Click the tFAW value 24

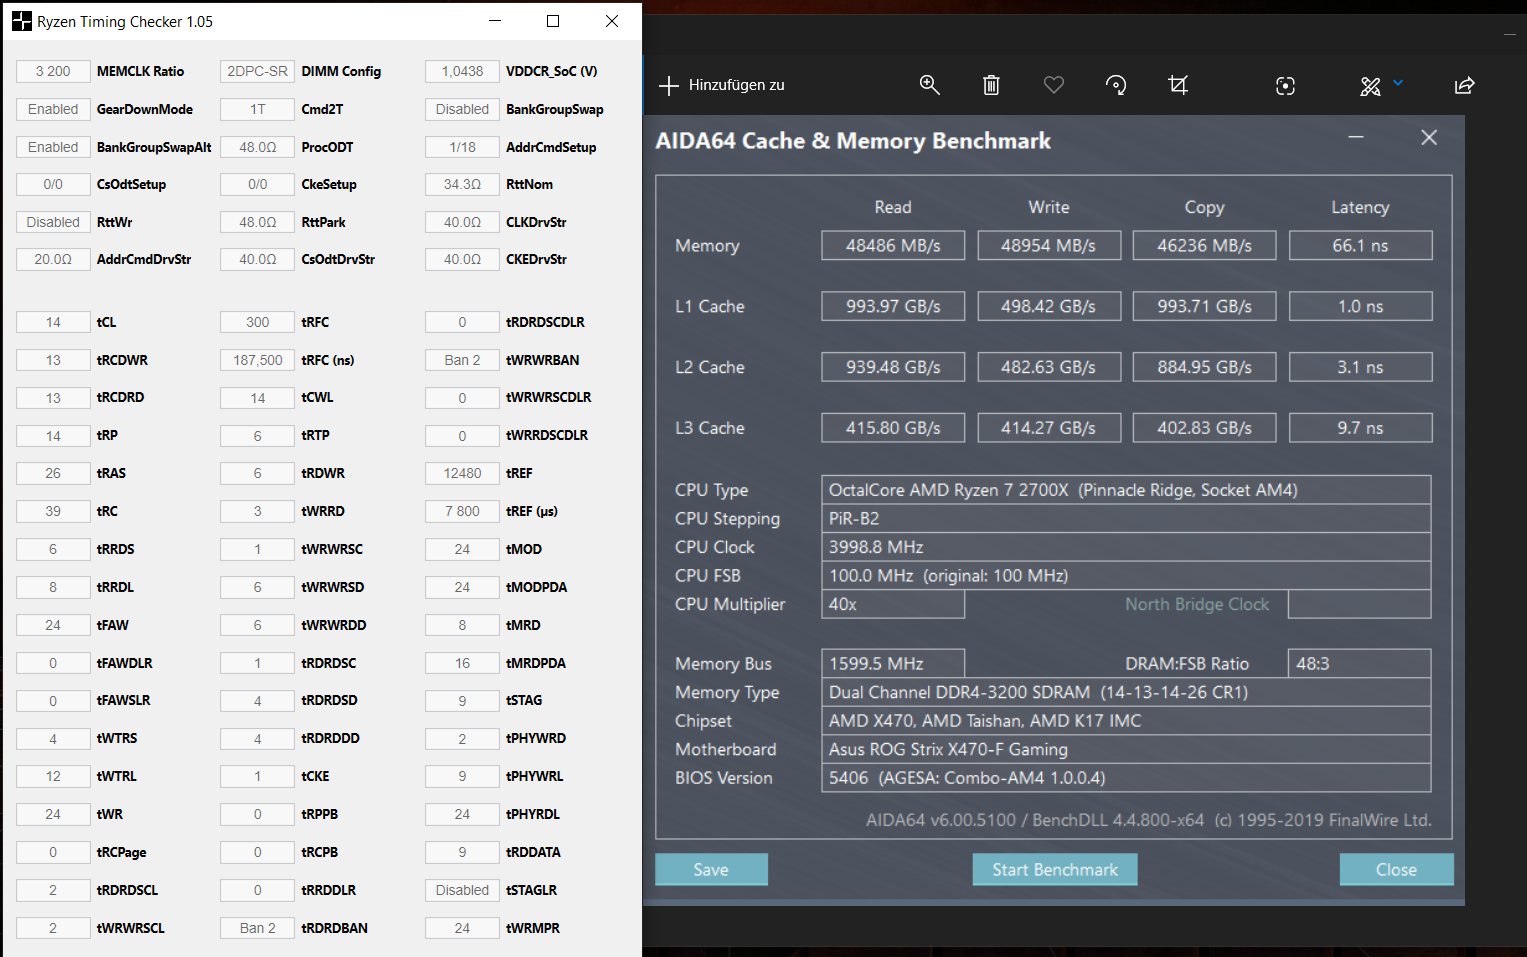(x=53, y=625)
